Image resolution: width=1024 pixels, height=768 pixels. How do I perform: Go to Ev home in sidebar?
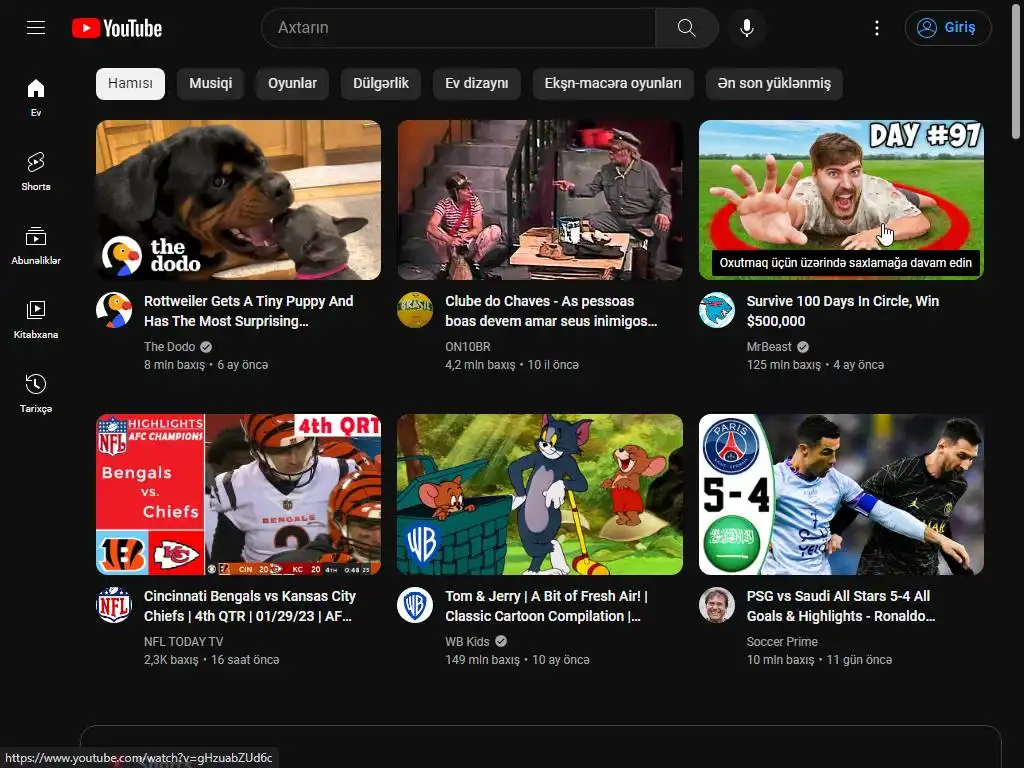click(36, 98)
